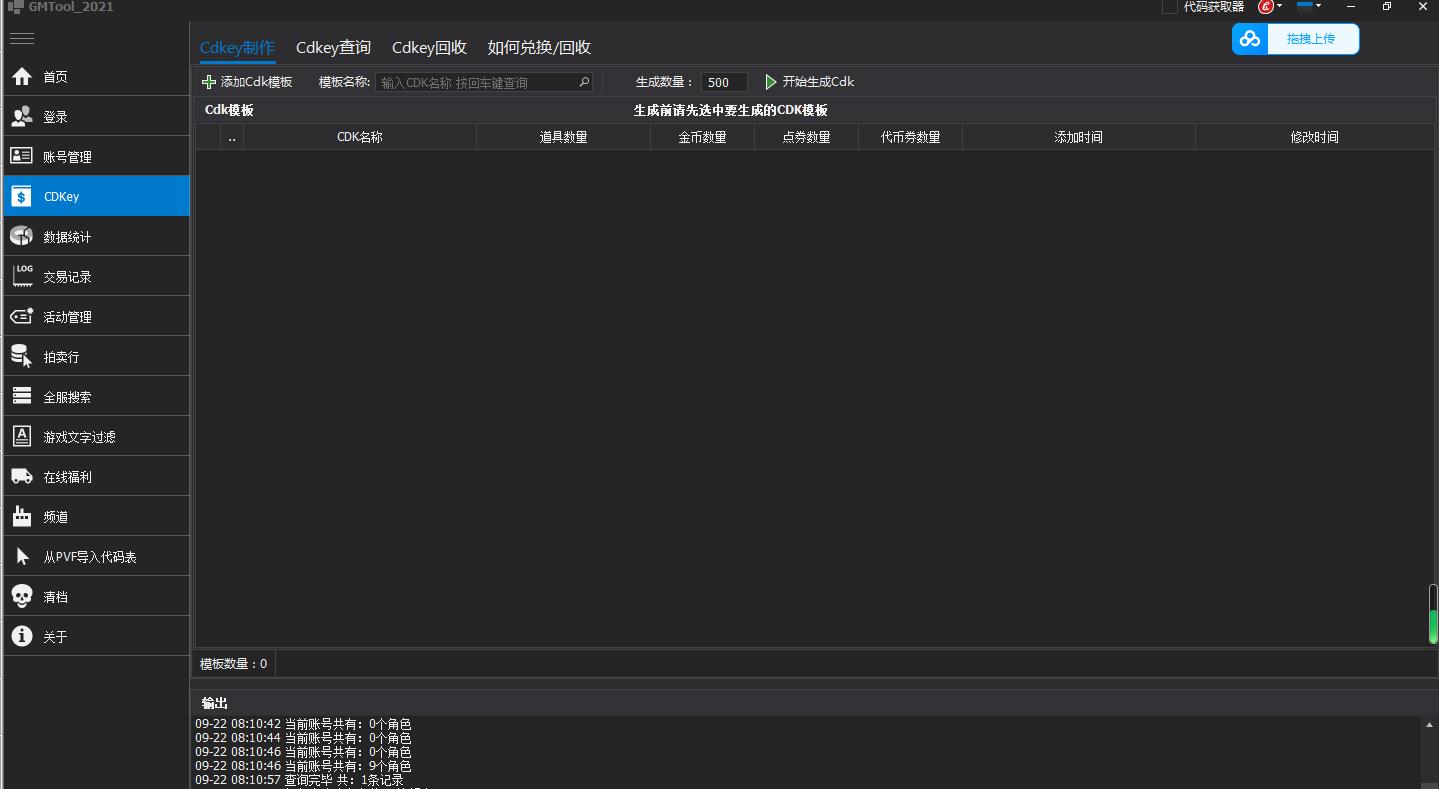Toggle the 代码获取器 checkbox
The width and height of the screenshot is (1439, 789).
tap(1169, 7)
